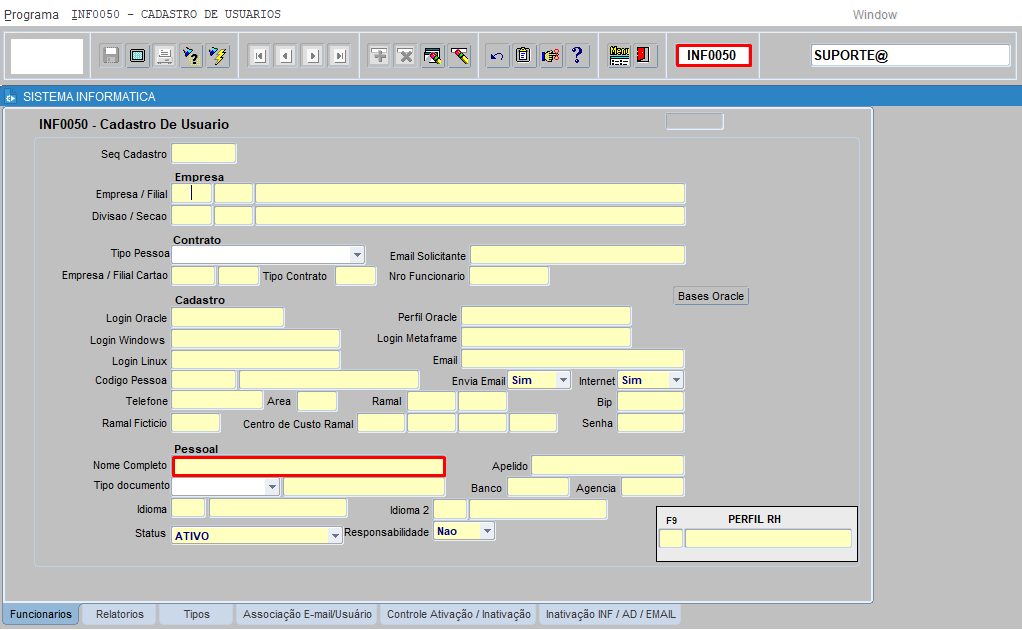Click the Email field under Cadastro
Viewport: 1022px width, 630px height.
tap(572, 359)
